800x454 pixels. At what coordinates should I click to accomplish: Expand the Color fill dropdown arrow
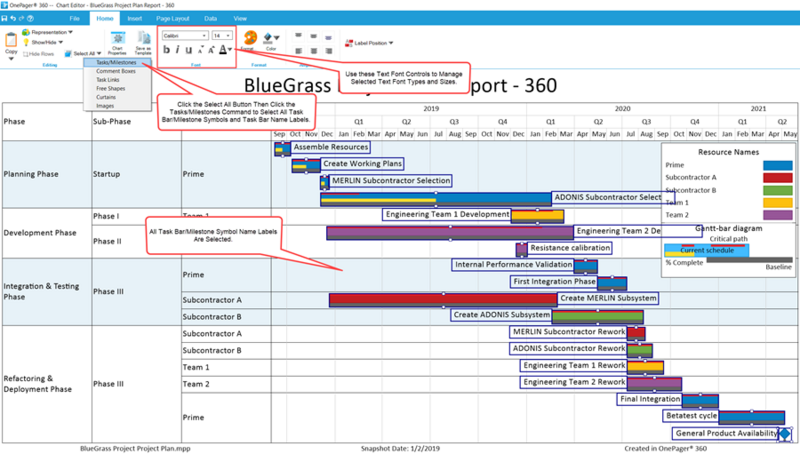coord(277,38)
